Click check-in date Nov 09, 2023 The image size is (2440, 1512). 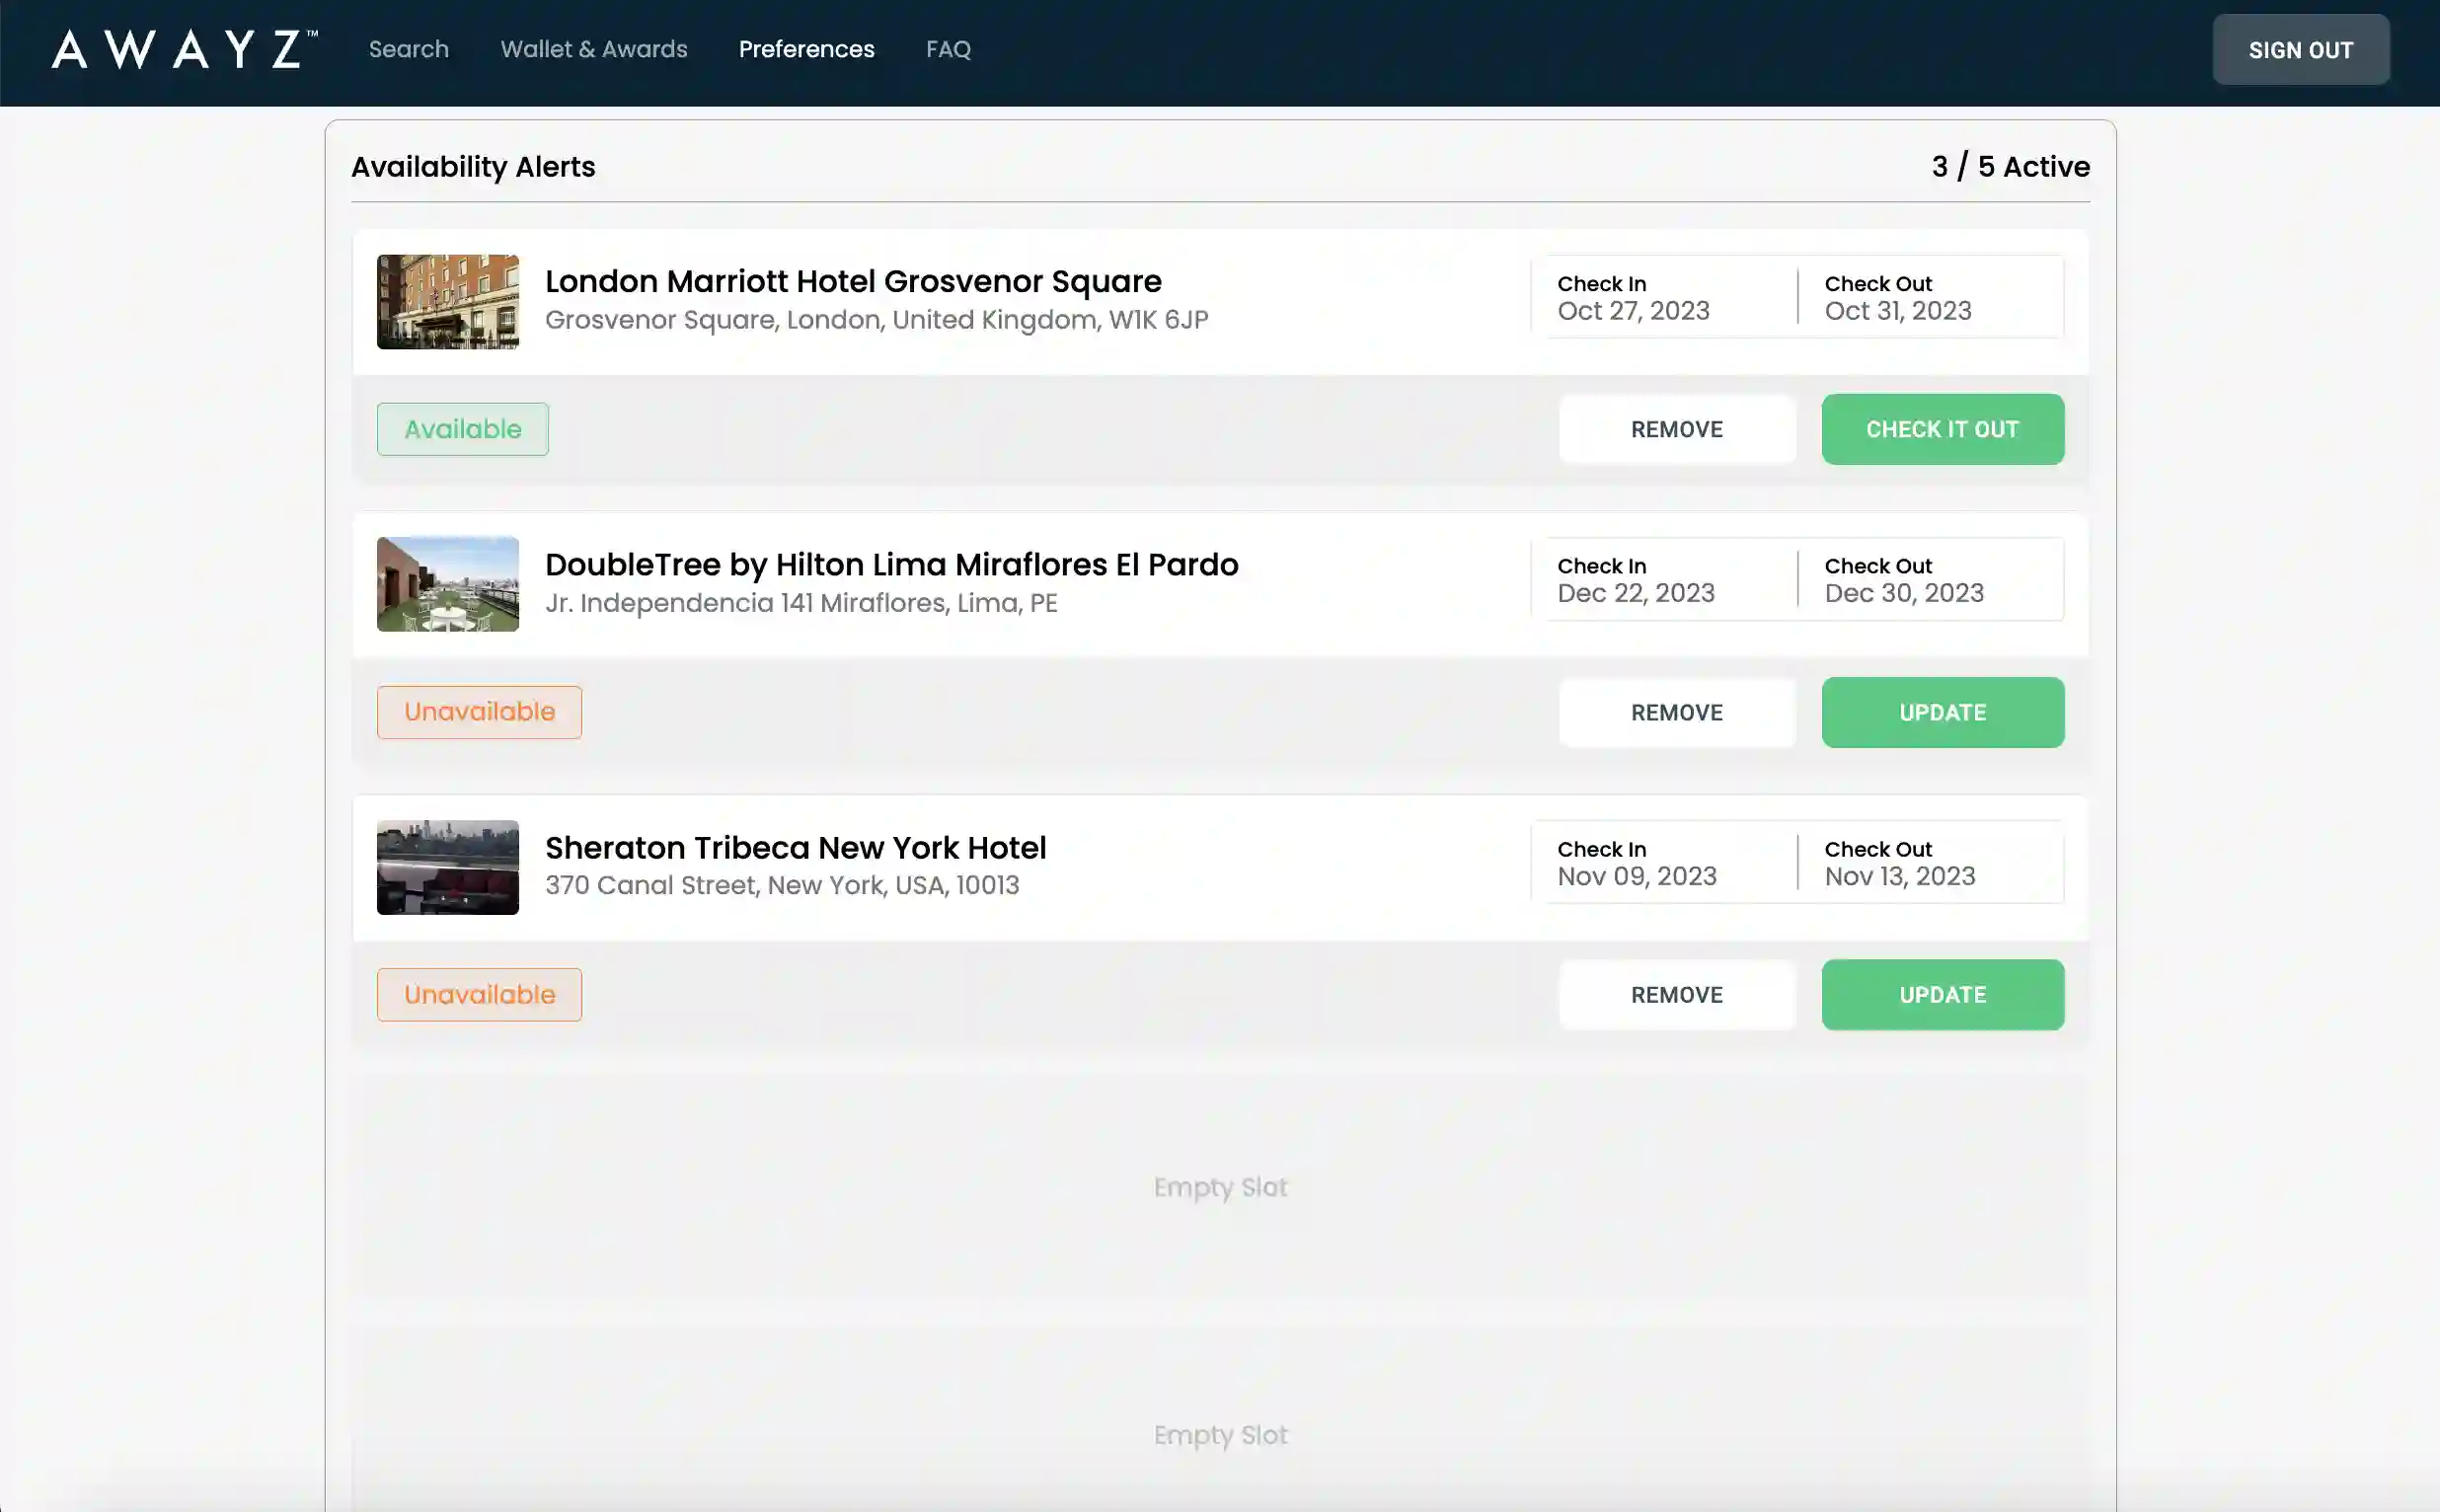pos(1637,876)
